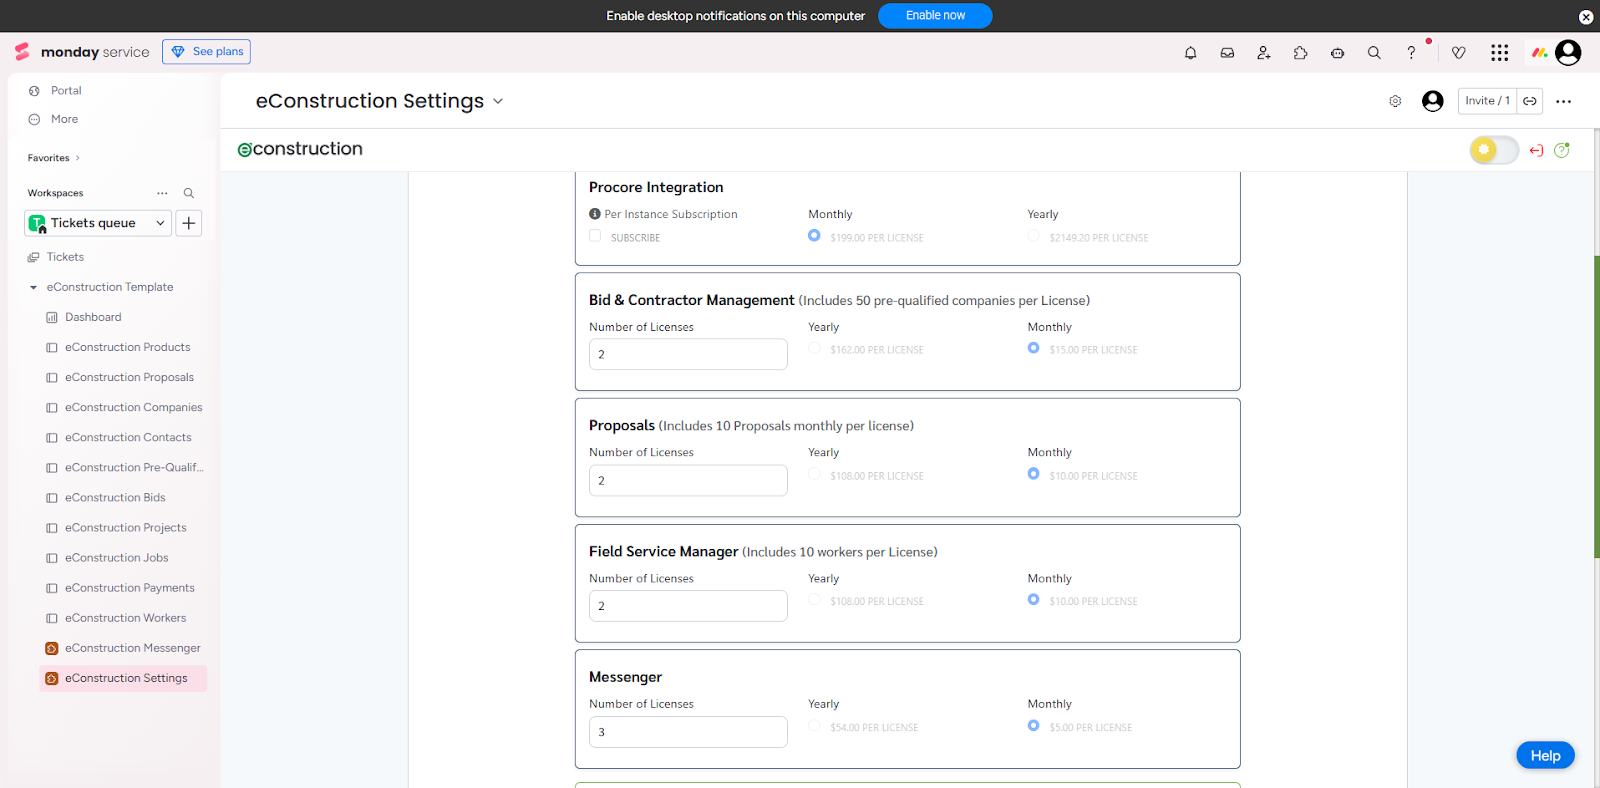Click the red logout arrow icon
1600x788 pixels.
point(1536,150)
